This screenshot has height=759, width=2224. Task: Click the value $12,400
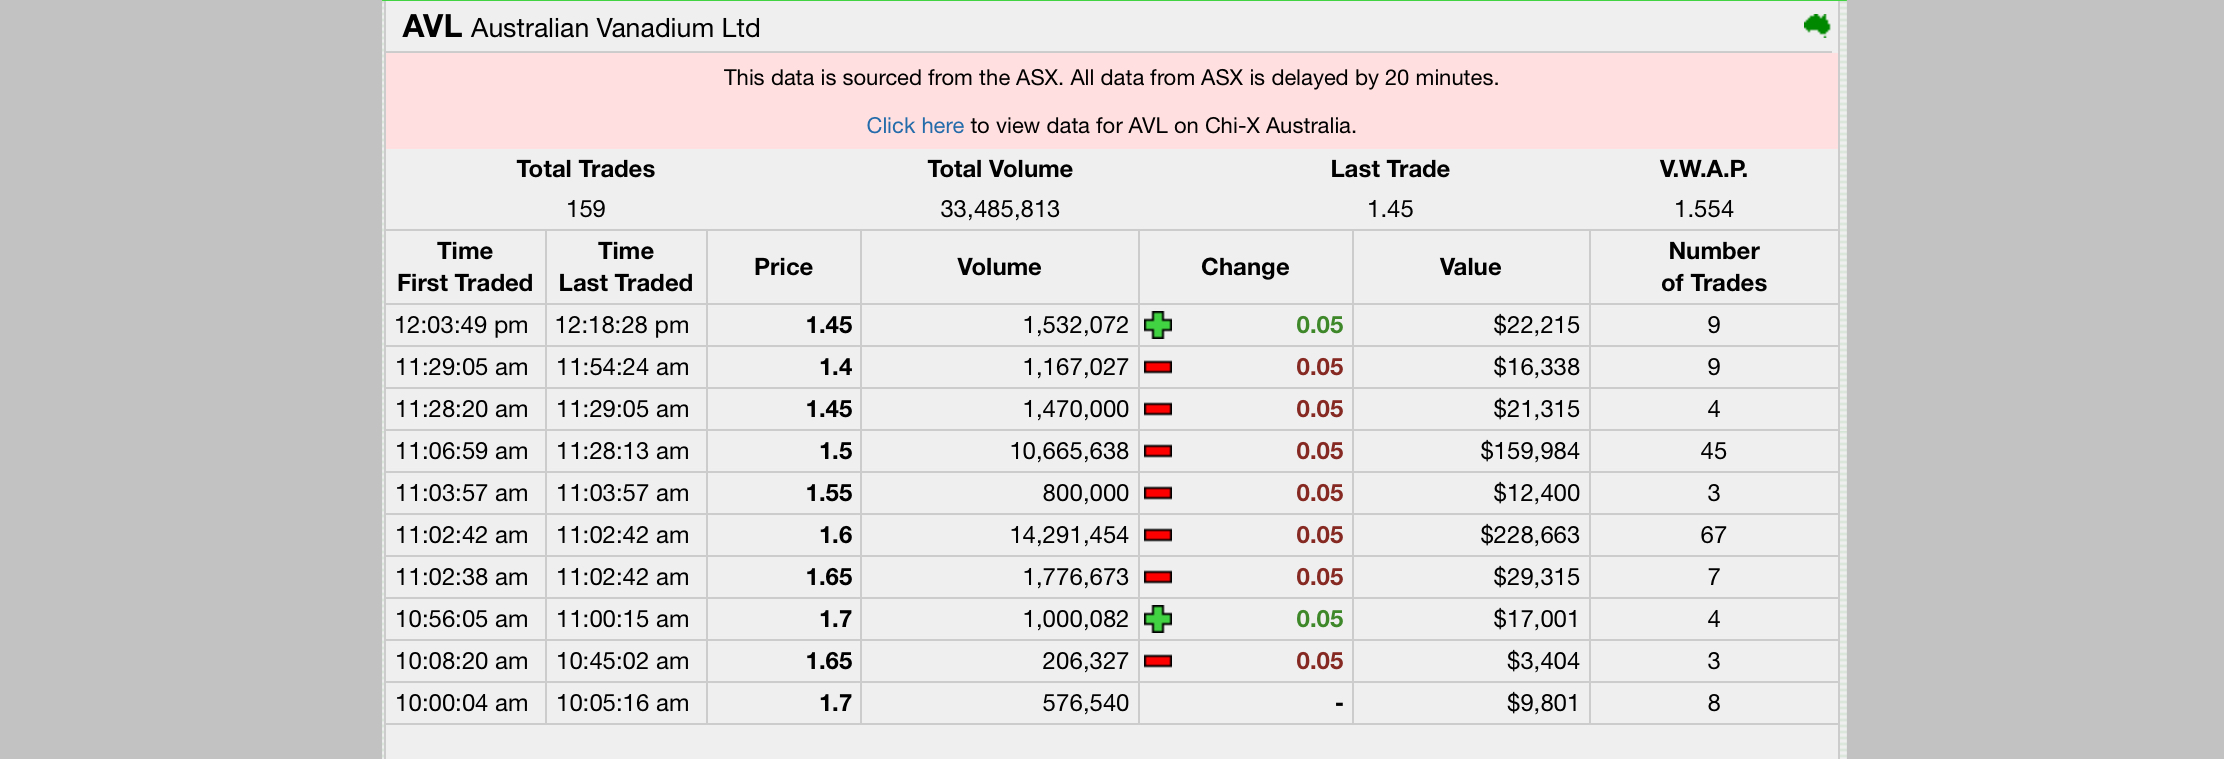(1536, 493)
